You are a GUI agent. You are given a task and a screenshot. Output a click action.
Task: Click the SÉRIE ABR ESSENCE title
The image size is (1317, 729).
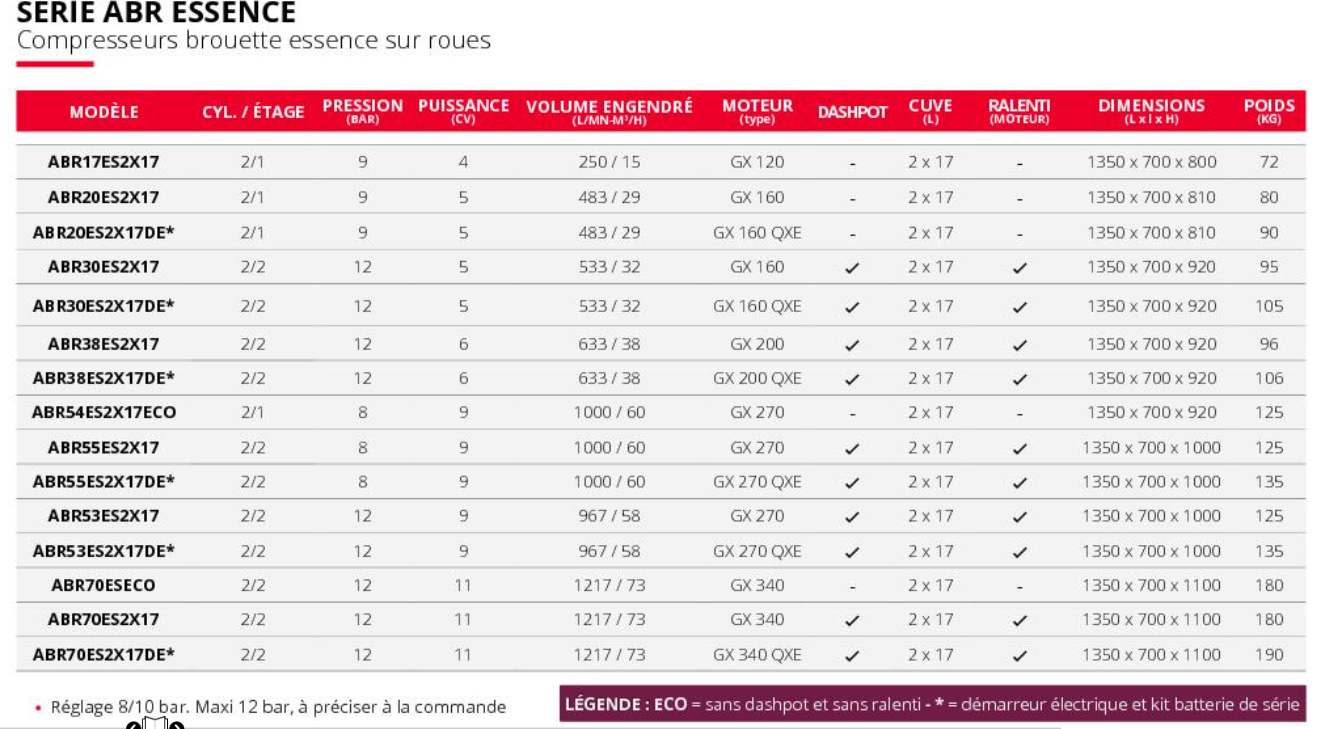pyautogui.click(x=157, y=13)
